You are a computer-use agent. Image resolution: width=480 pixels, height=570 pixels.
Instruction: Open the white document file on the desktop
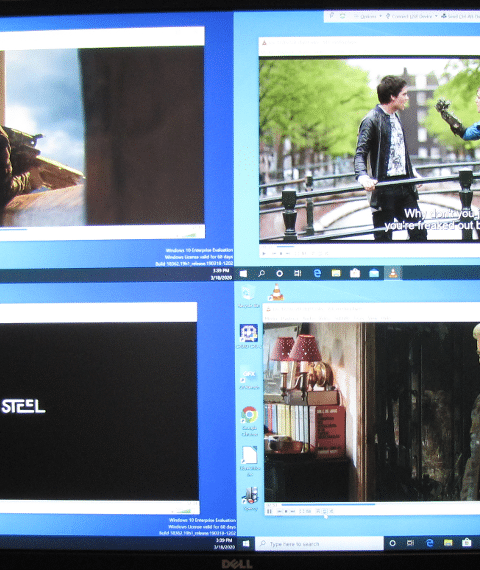(250, 461)
